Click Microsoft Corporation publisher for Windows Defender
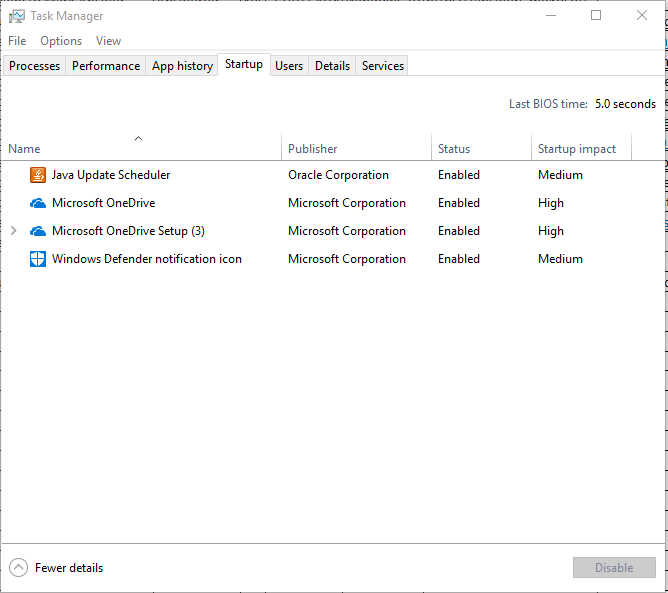Image resolution: width=668 pixels, height=593 pixels. click(347, 259)
